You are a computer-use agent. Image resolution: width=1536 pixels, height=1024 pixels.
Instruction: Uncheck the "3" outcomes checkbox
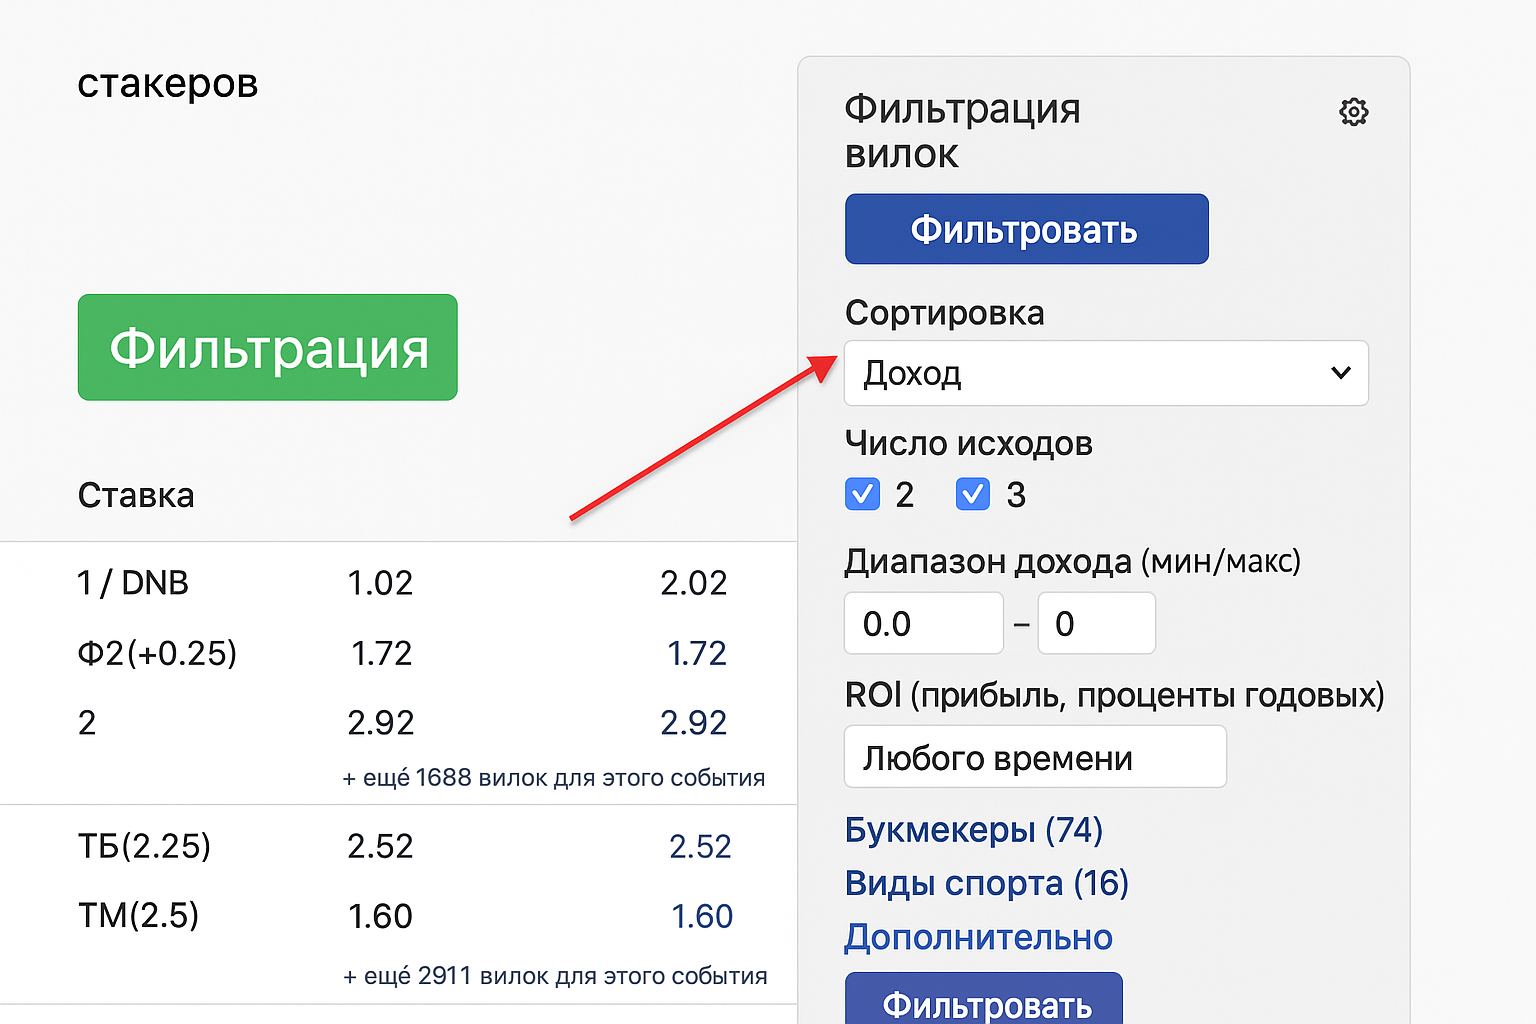[972, 494]
